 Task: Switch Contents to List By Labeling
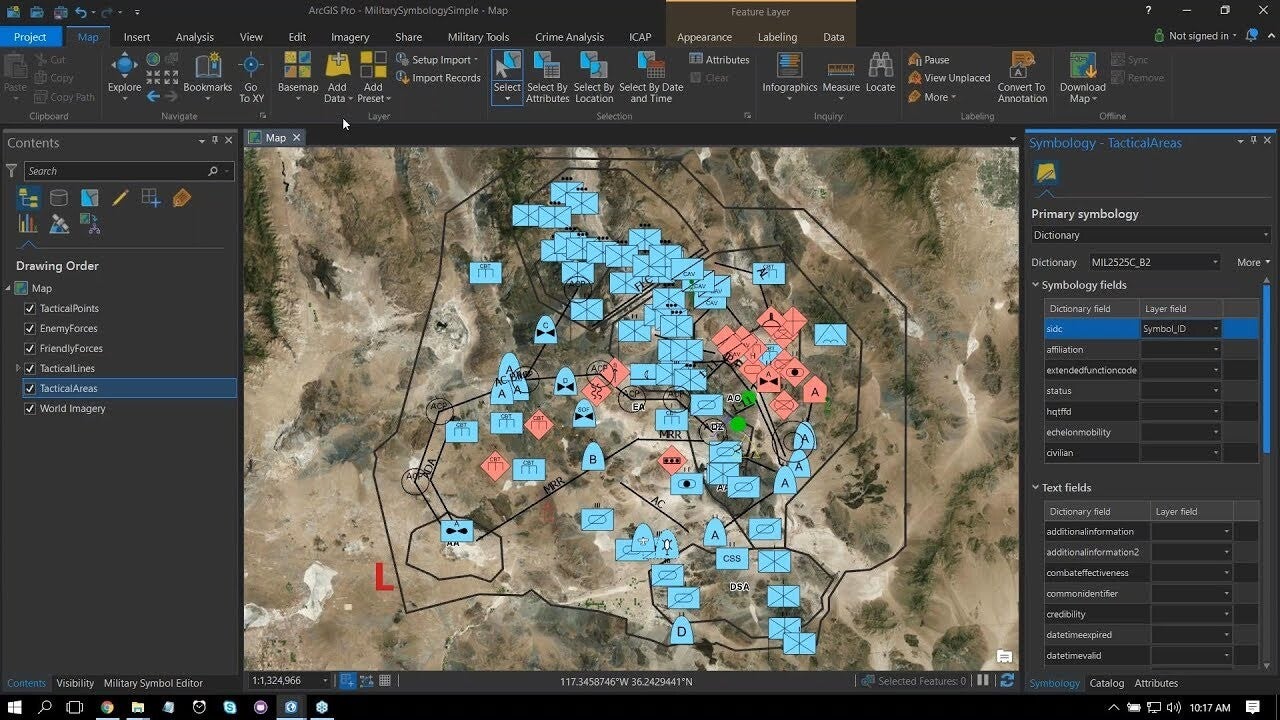pyautogui.click(x=181, y=198)
